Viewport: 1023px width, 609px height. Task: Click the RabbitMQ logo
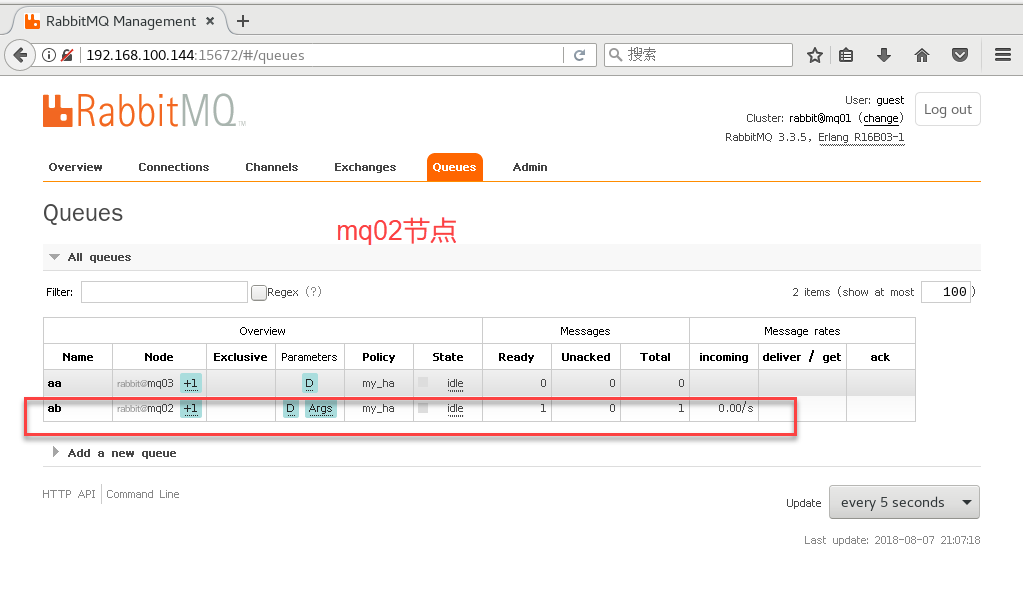click(x=144, y=111)
